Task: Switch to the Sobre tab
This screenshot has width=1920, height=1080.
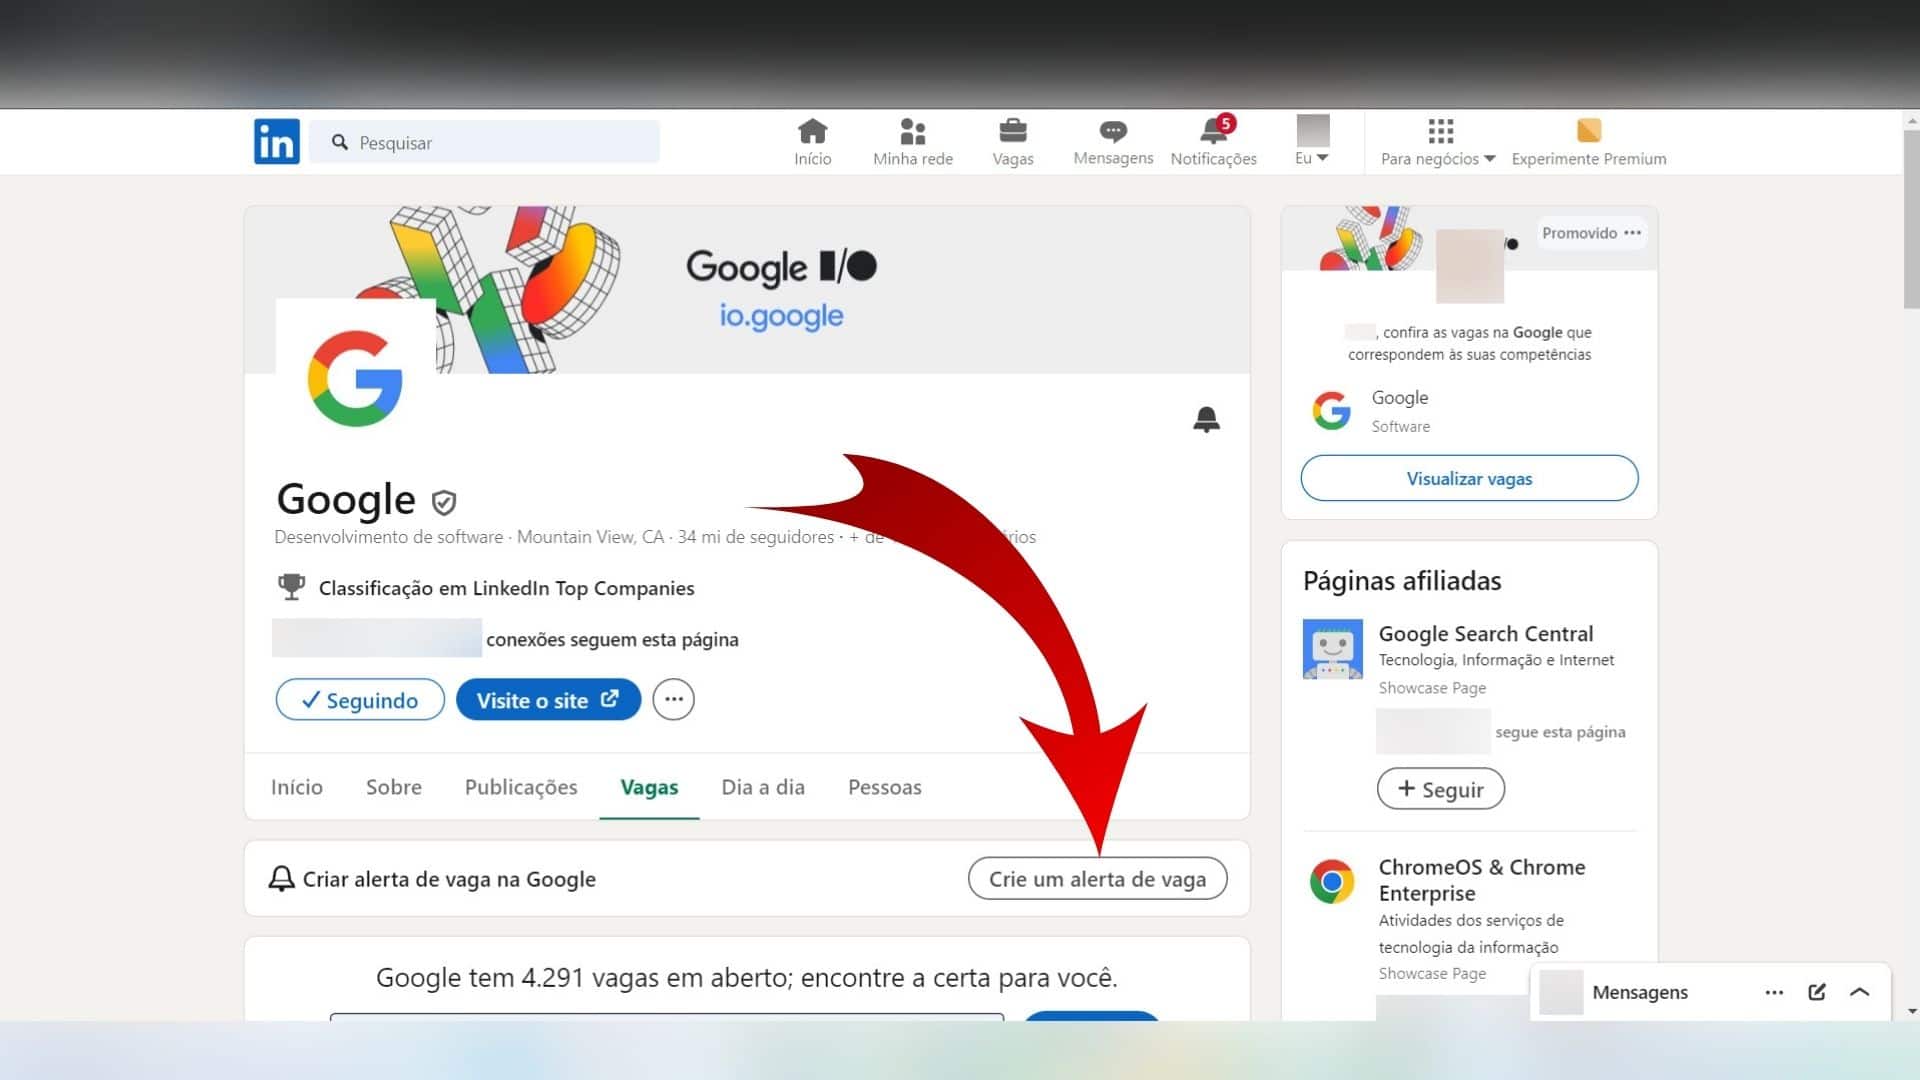Action: point(394,787)
